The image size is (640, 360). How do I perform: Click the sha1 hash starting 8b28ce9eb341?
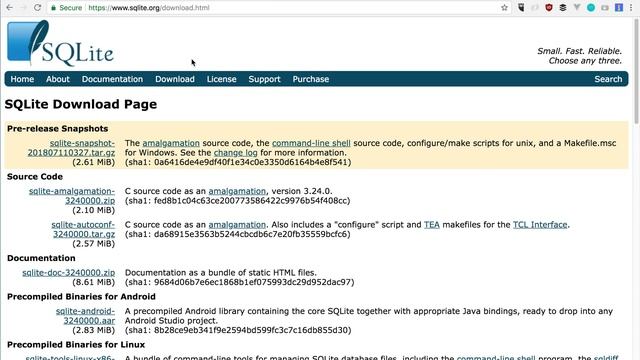tap(238, 330)
